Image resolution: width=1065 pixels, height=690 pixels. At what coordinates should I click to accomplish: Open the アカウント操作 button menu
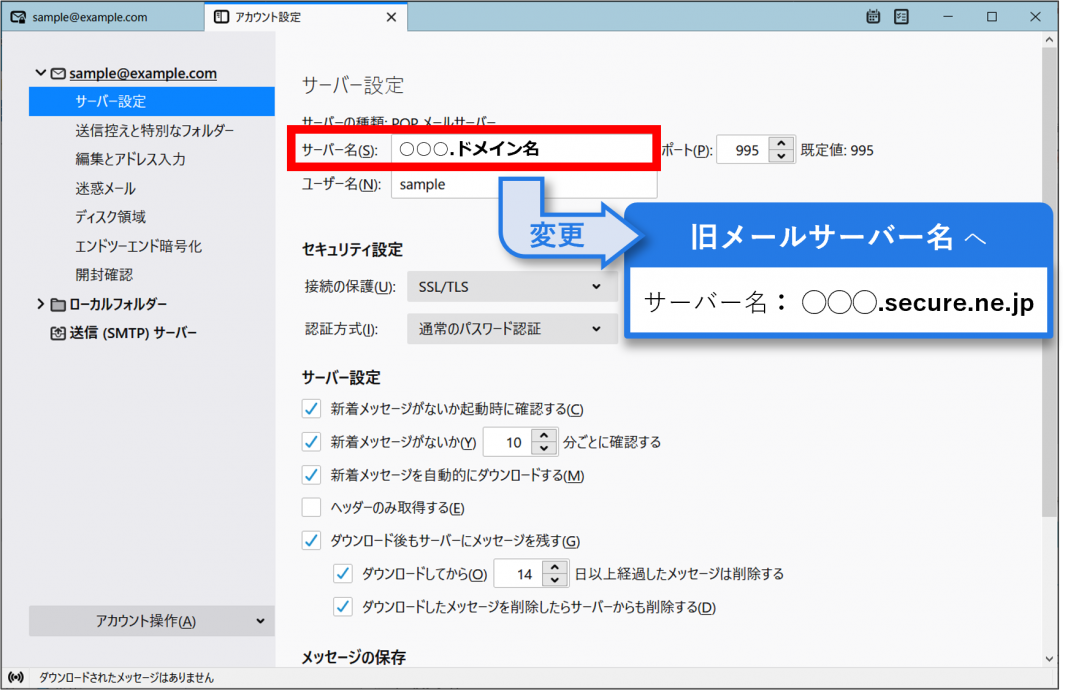[151, 621]
